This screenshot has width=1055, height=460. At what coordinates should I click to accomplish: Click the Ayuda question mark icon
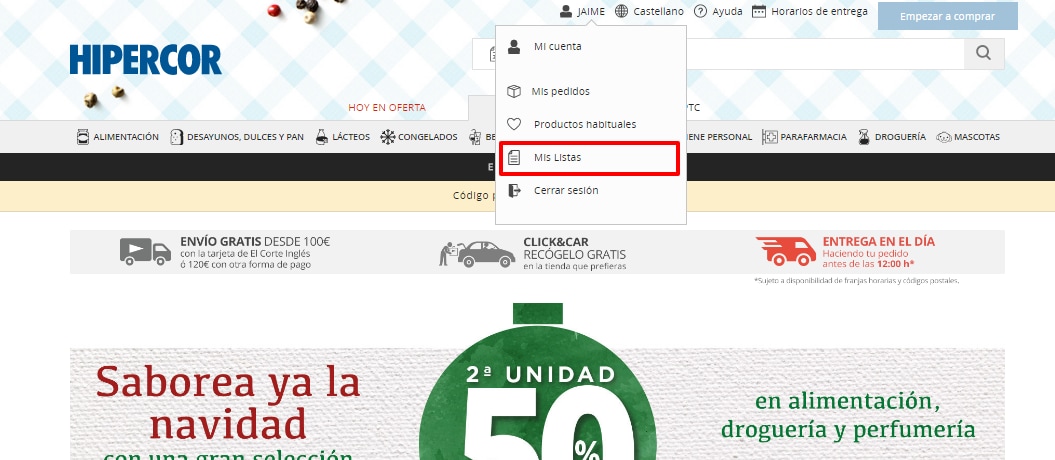701,11
